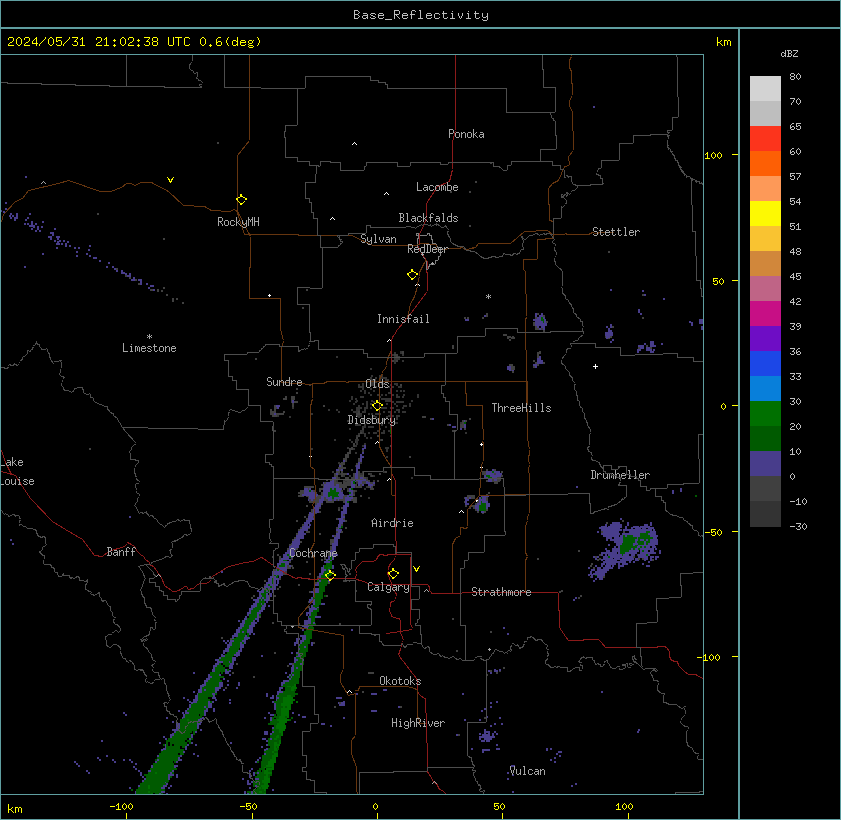Select the Didsbury label
This screenshot has width=841, height=820.
(x=371, y=420)
